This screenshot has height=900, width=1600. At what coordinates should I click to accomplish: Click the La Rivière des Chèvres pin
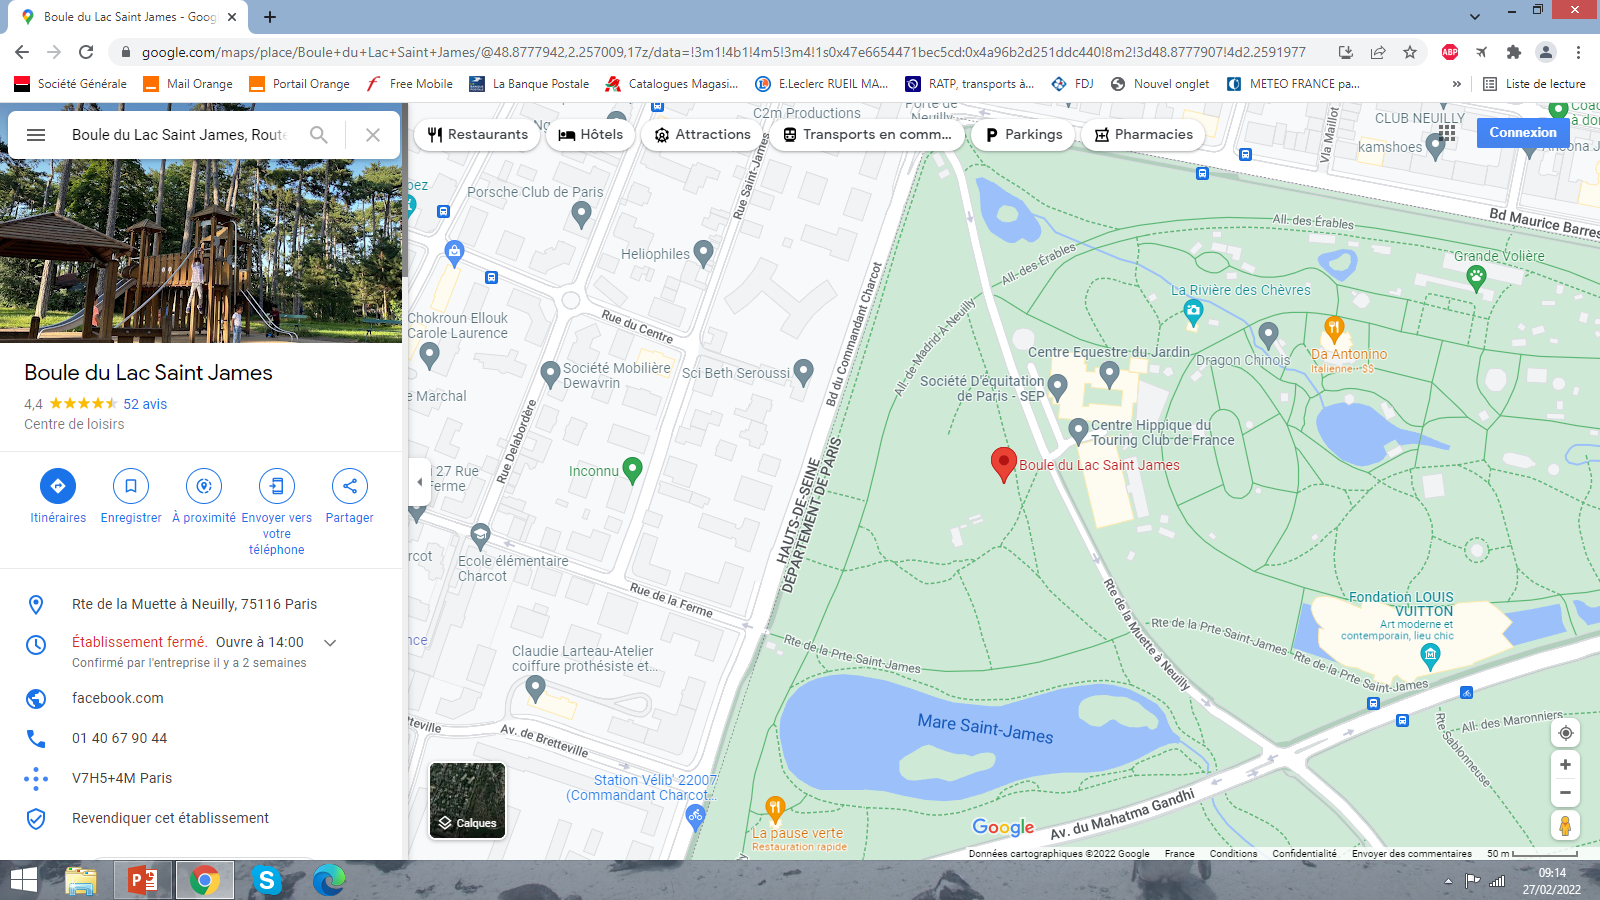(x=1193, y=313)
